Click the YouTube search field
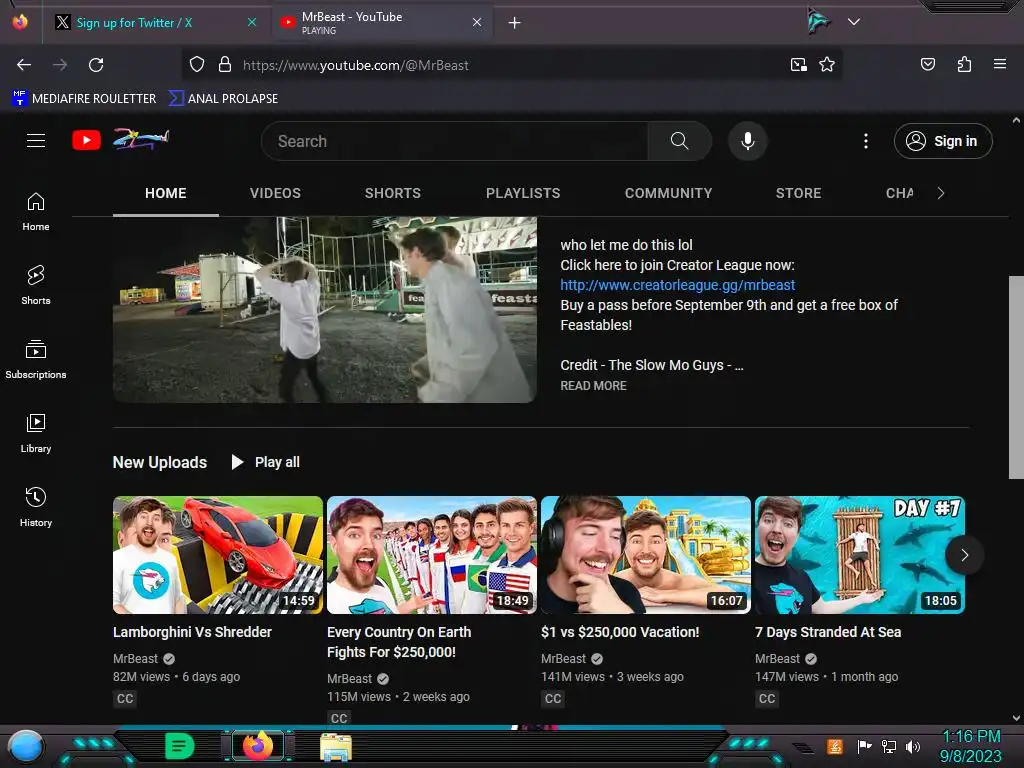1024x768 pixels. [455, 141]
